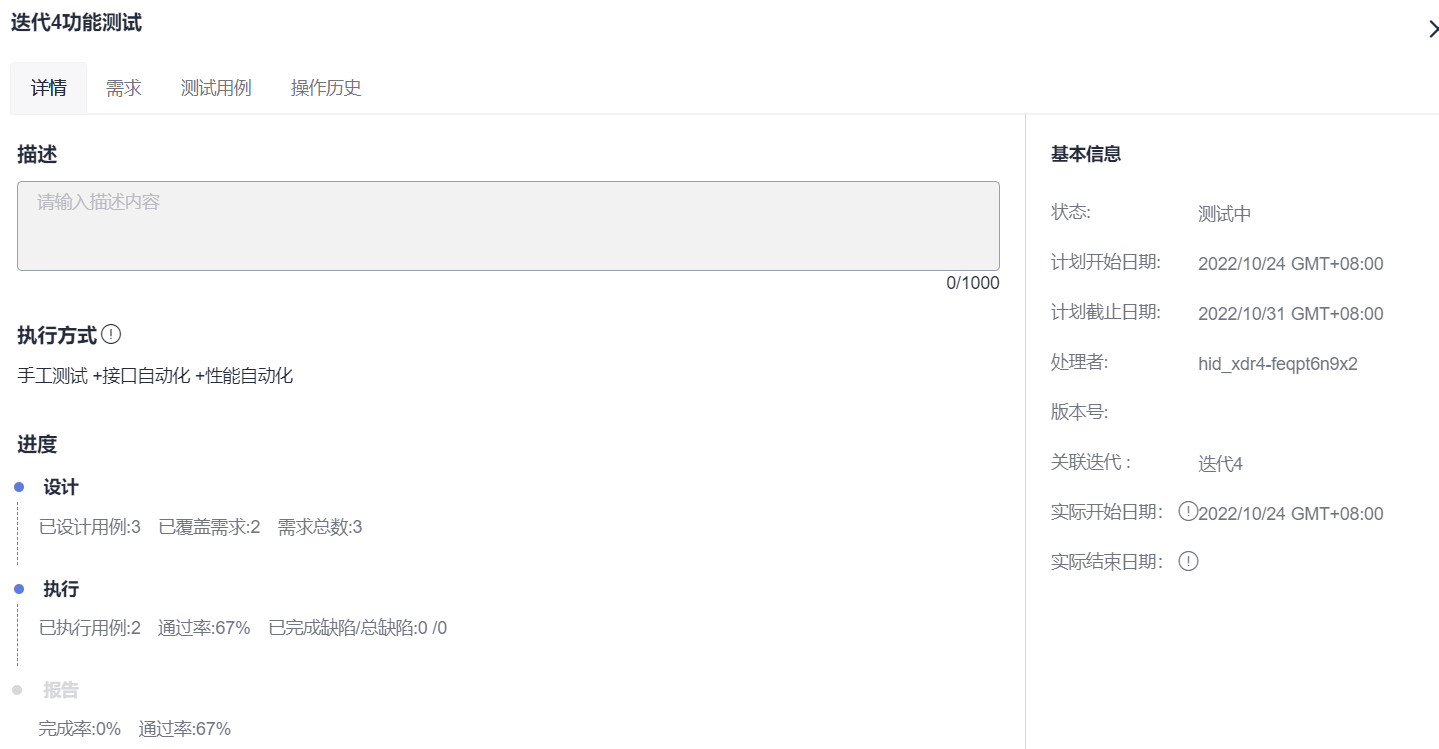Click the info icon next to 实际结束日期

coord(1188,561)
